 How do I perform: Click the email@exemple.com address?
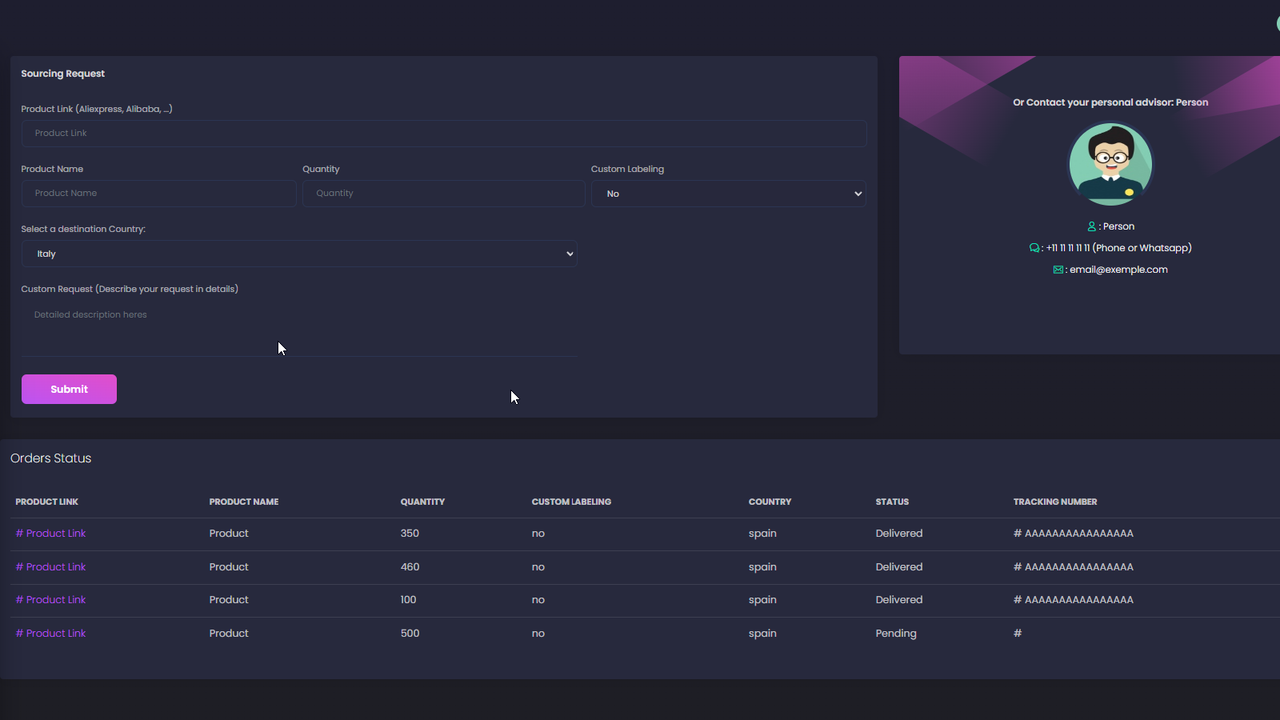coord(1118,269)
